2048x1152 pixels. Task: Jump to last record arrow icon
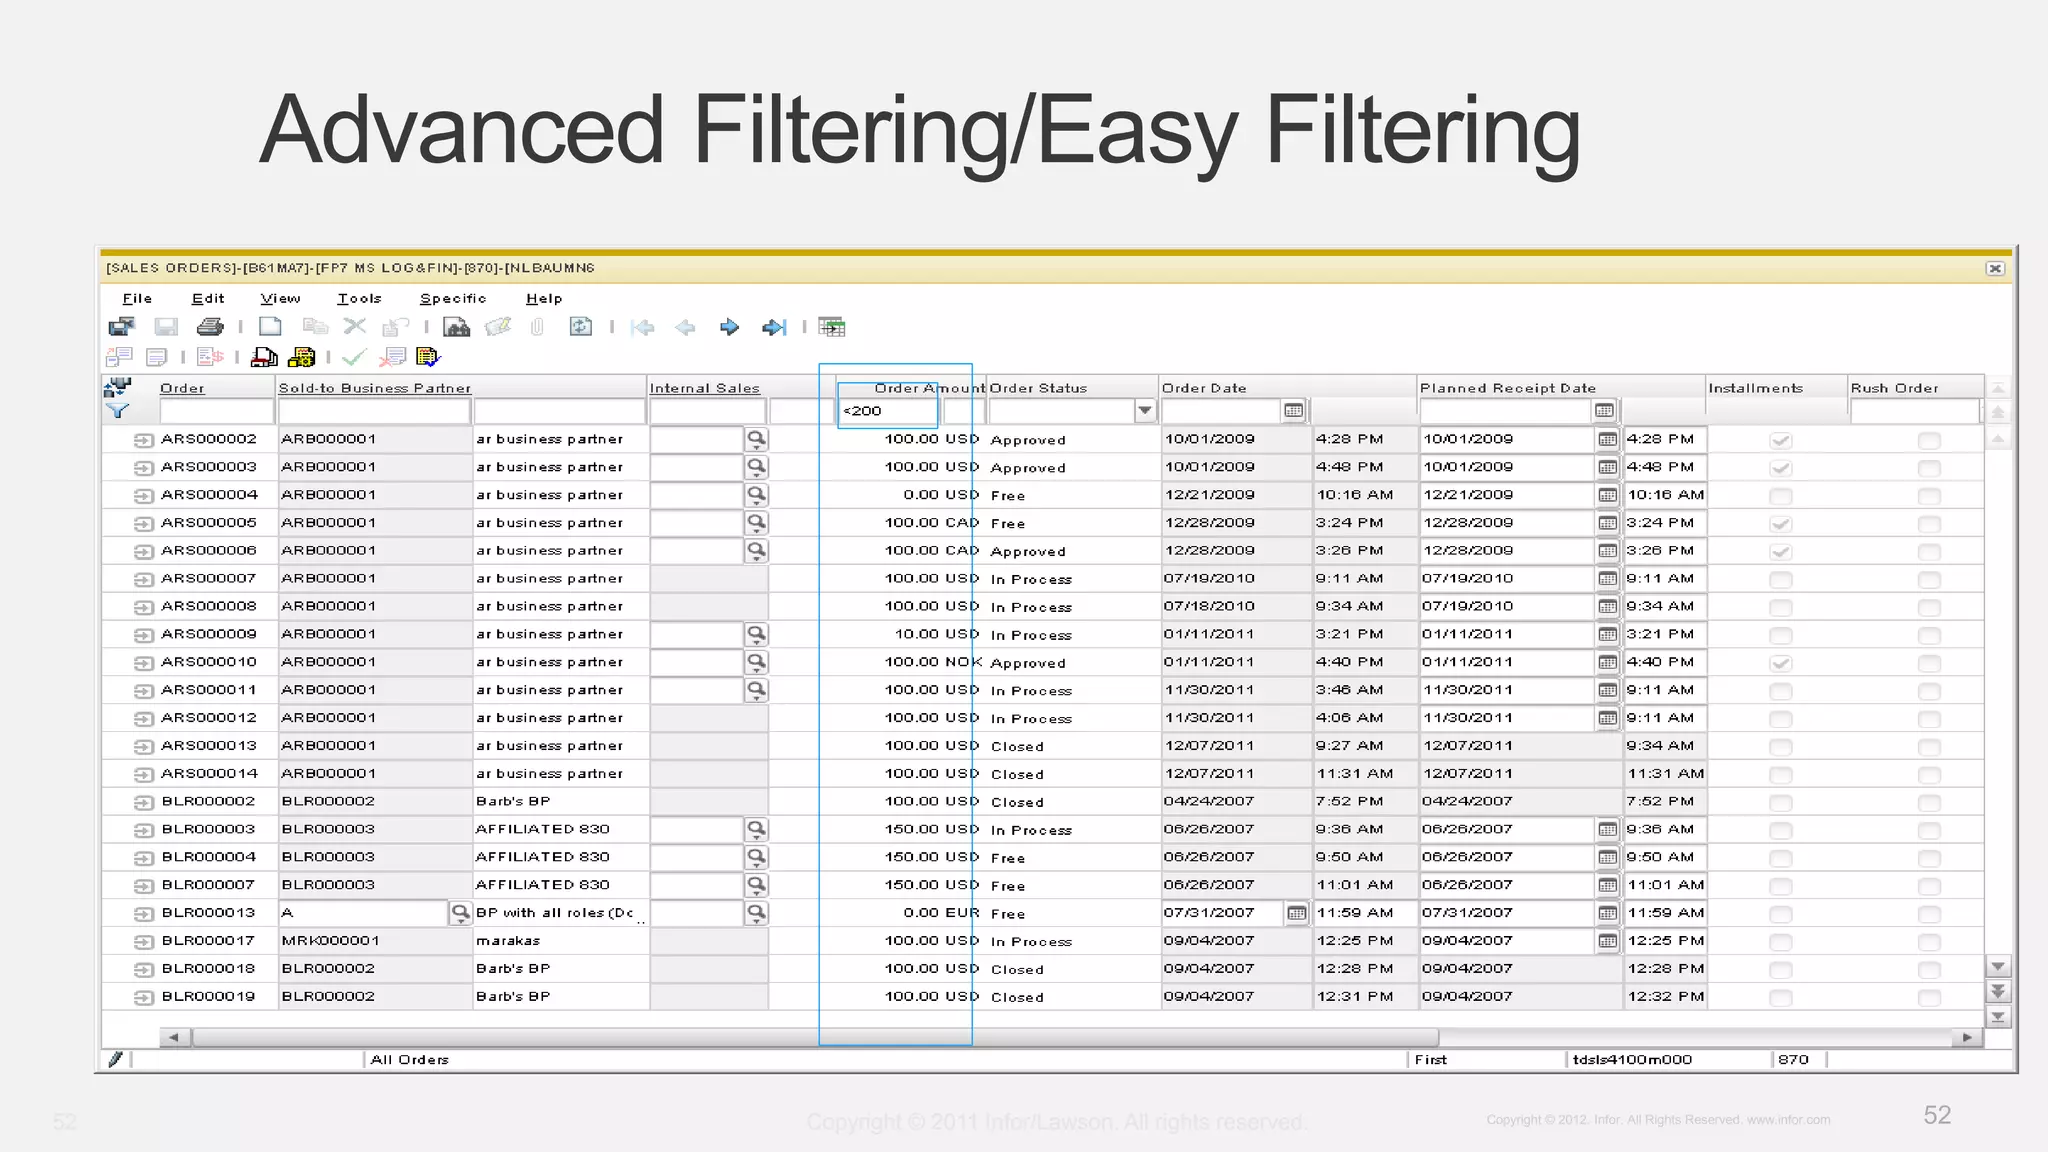774,327
